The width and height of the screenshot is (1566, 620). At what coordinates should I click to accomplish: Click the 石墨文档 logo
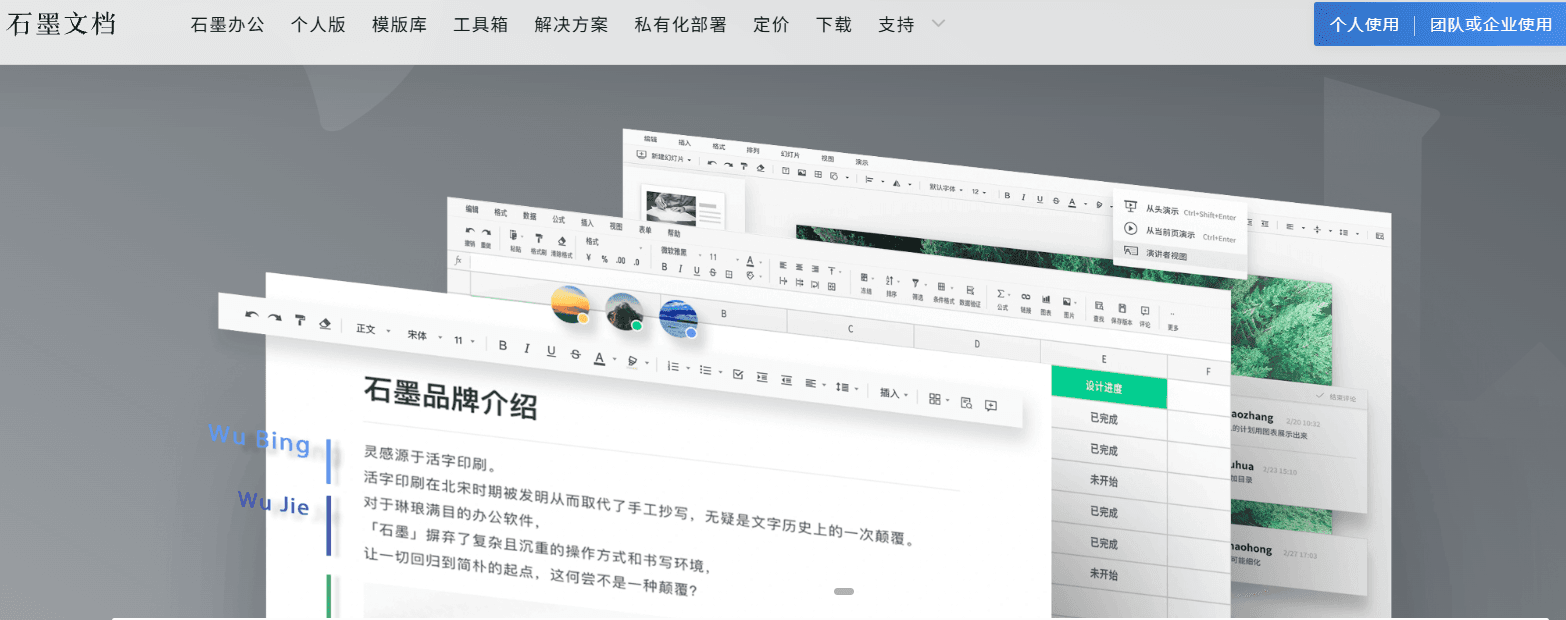pos(62,24)
